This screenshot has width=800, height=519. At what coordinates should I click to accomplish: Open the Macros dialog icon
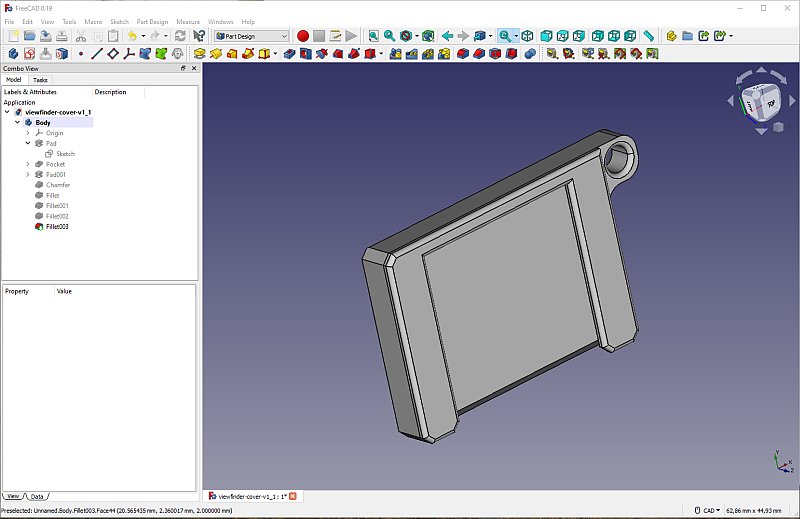click(x=335, y=36)
